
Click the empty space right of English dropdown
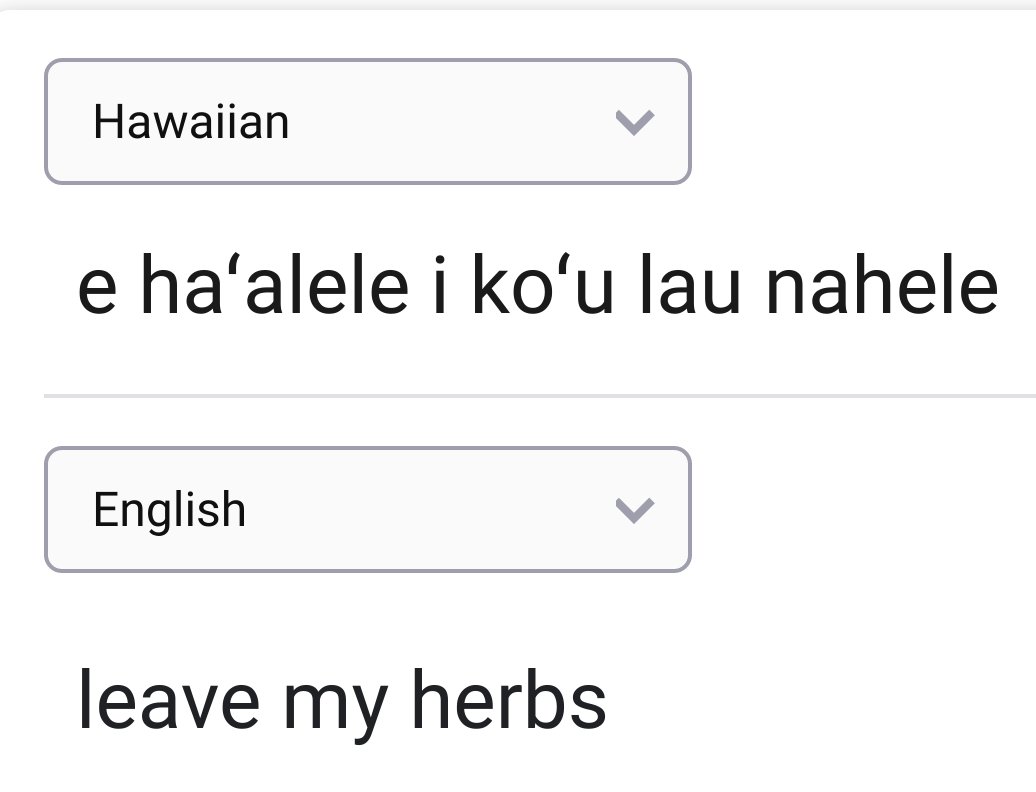(864, 509)
